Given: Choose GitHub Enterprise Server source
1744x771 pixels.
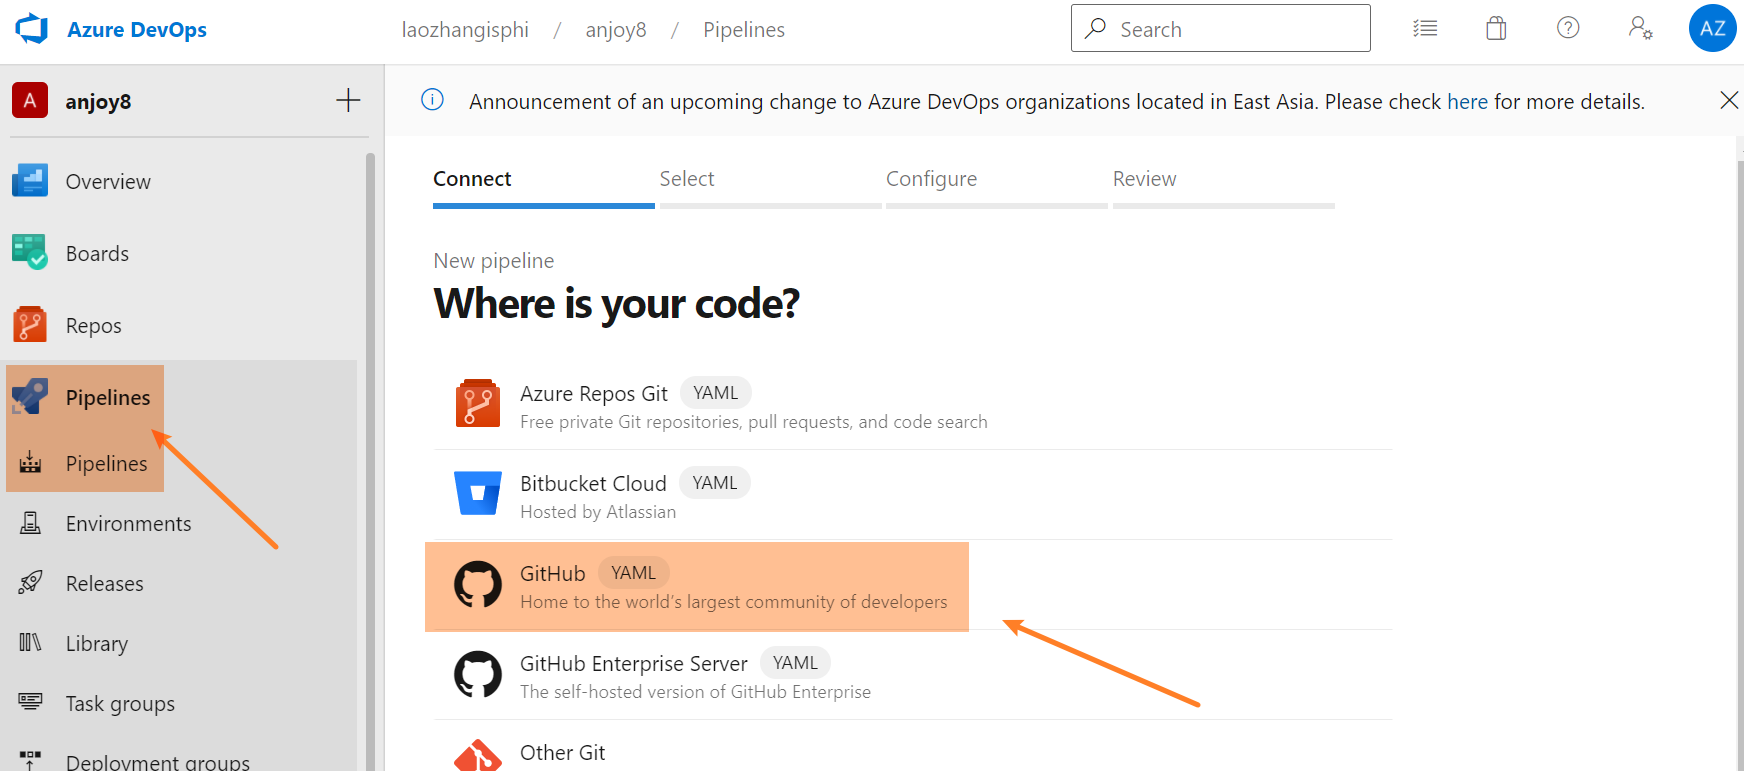Looking at the screenshot, I should tap(912, 675).
